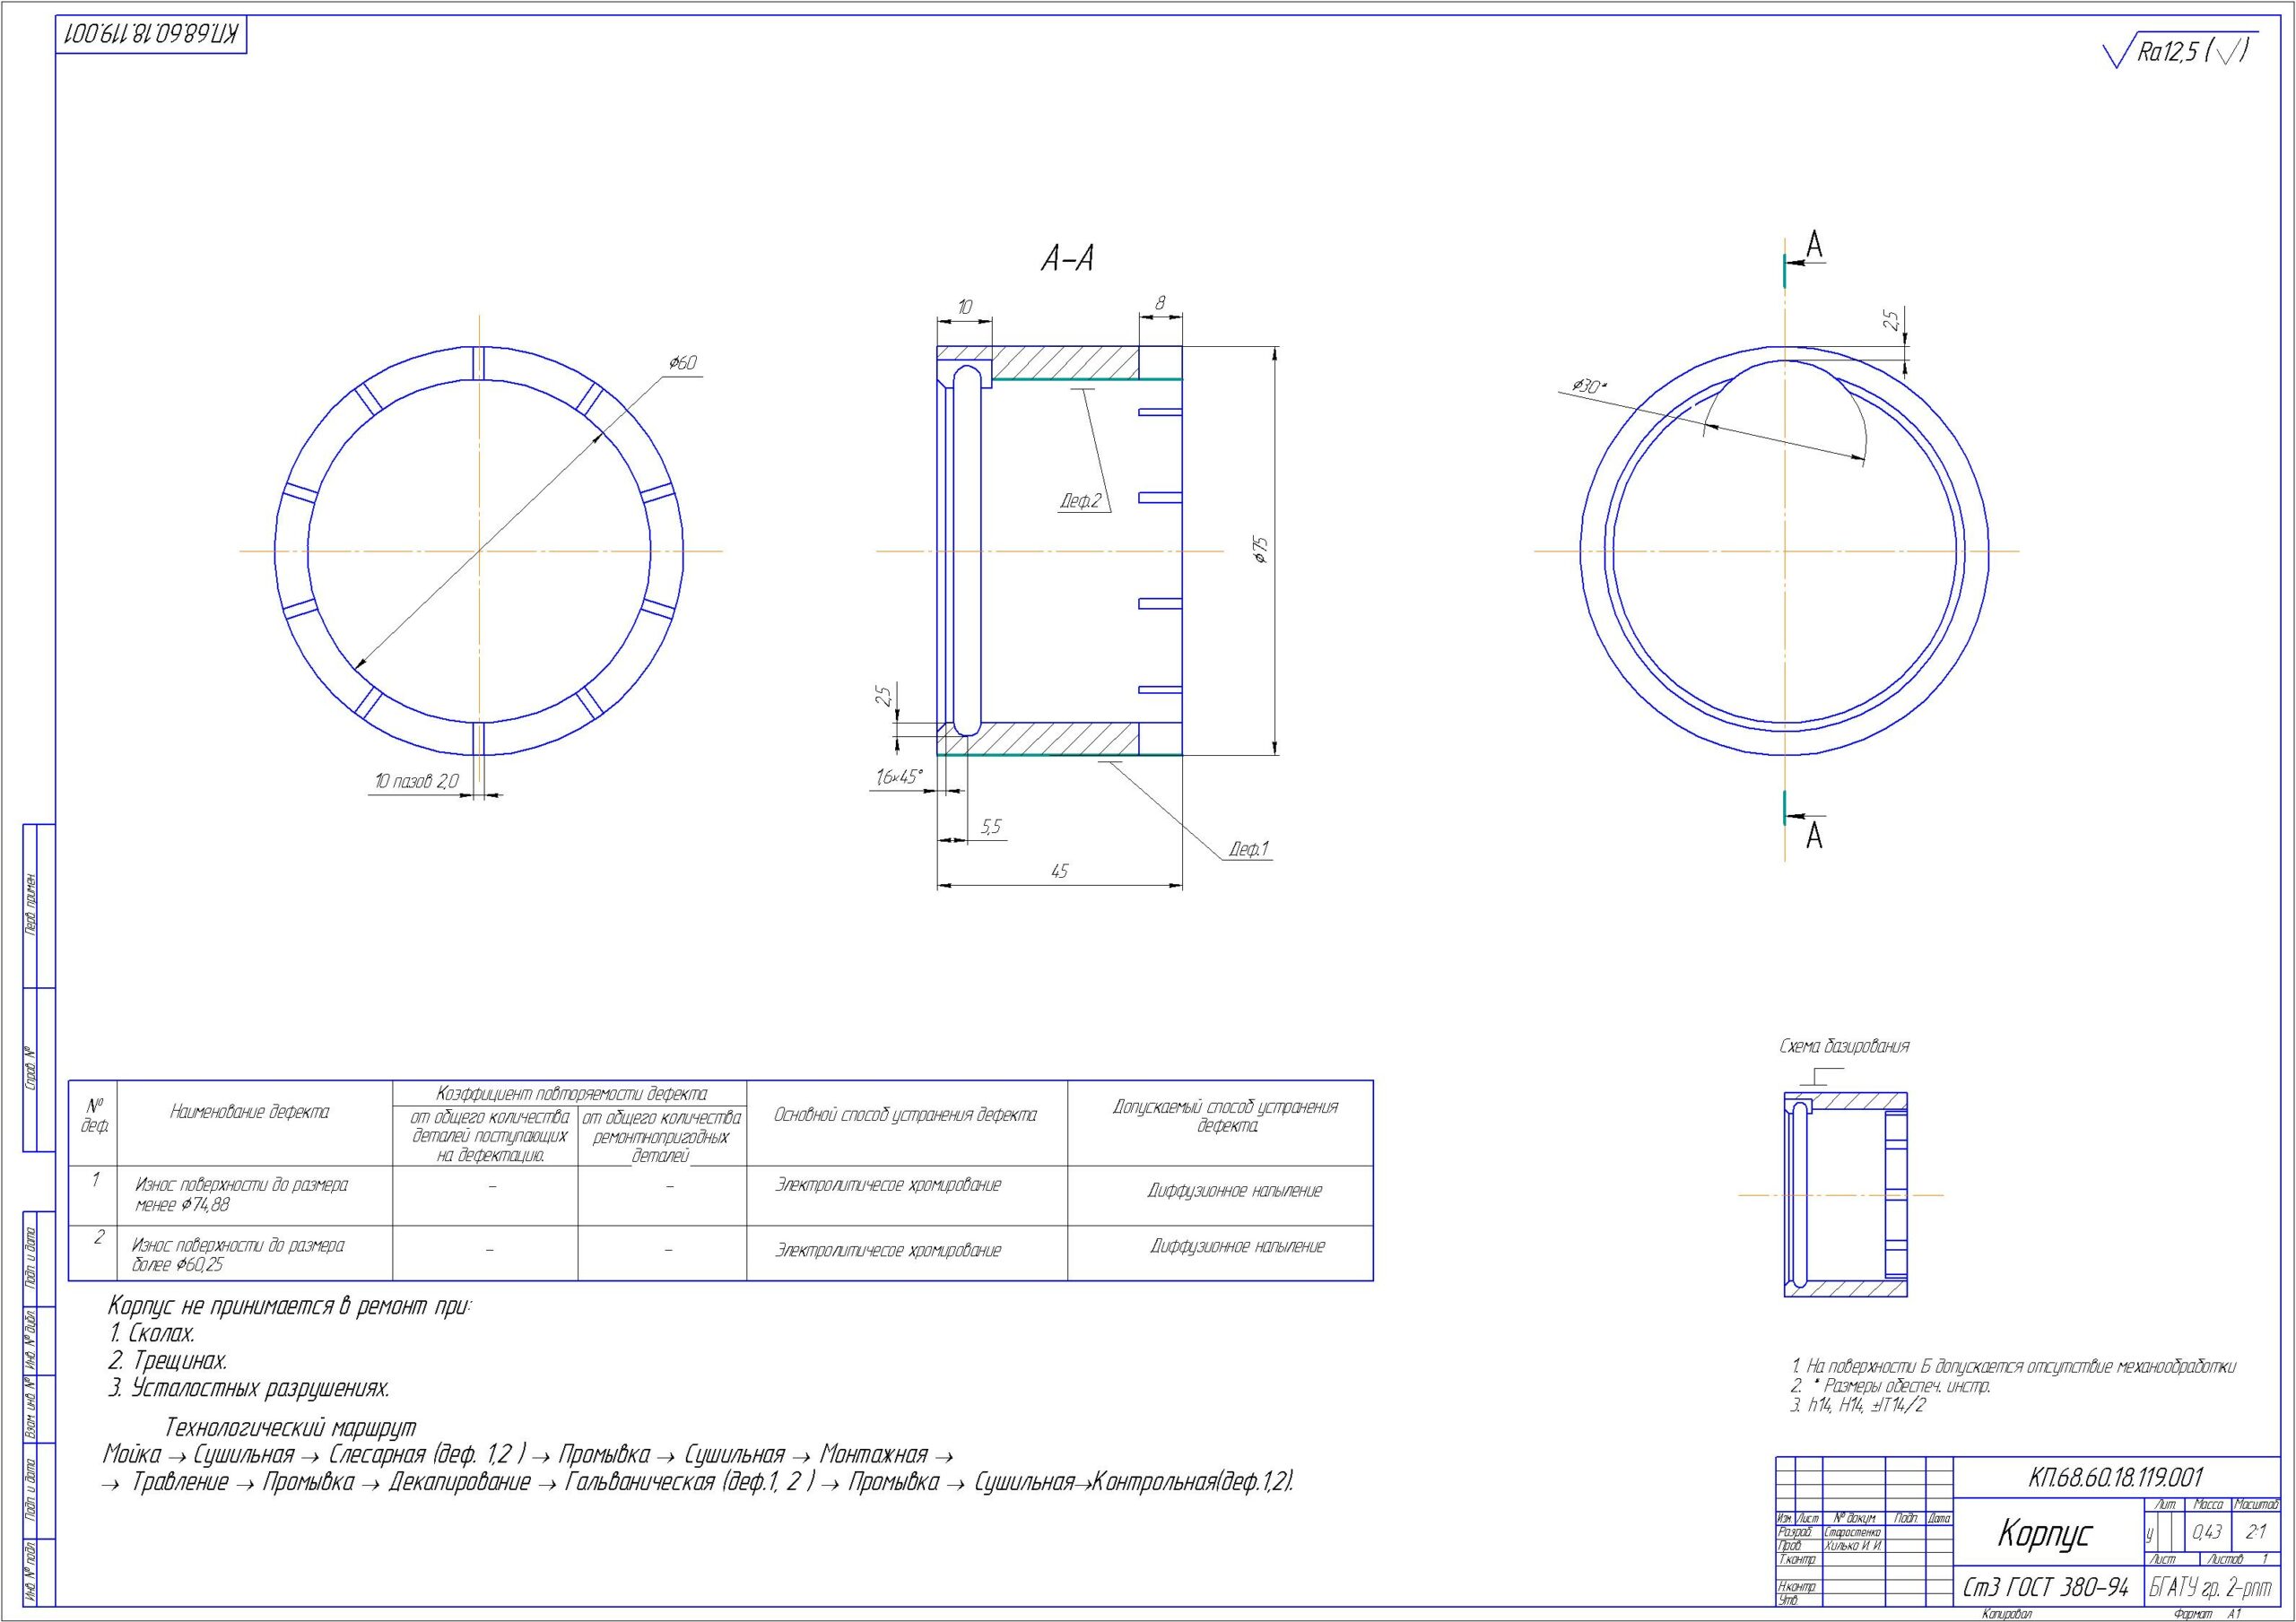Select the Деф.2 leader label

click(x=1079, y=501)
